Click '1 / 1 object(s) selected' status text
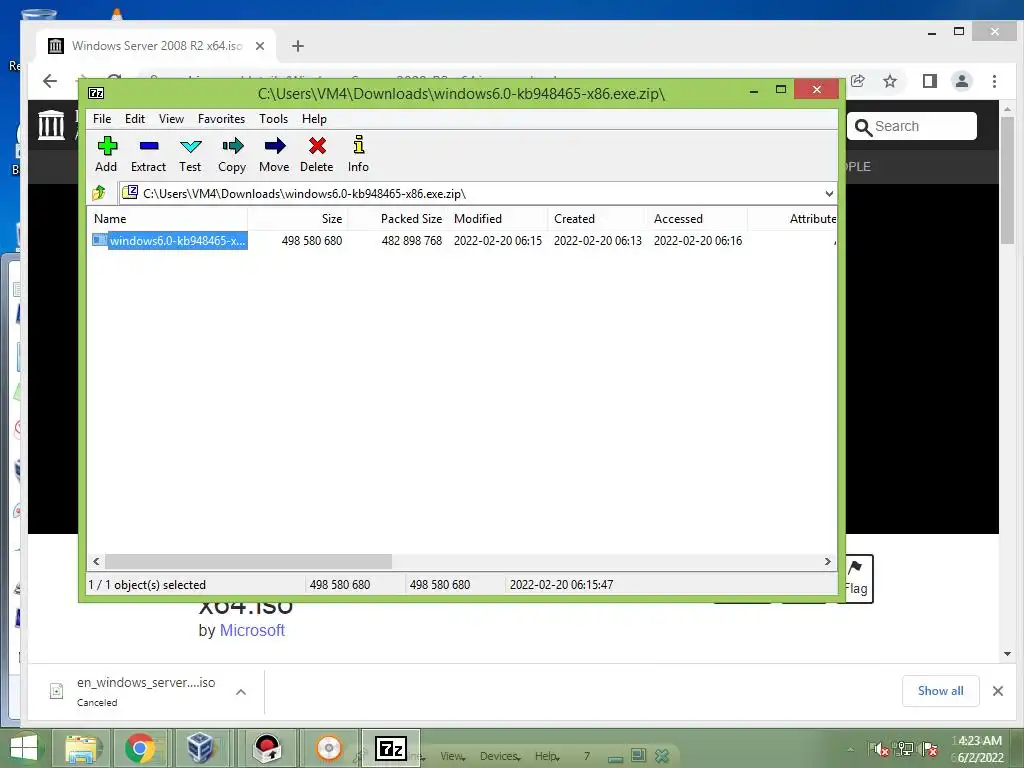Image resolution: width=1024 pixels, height=768 pixels. (x=147, y=584)
